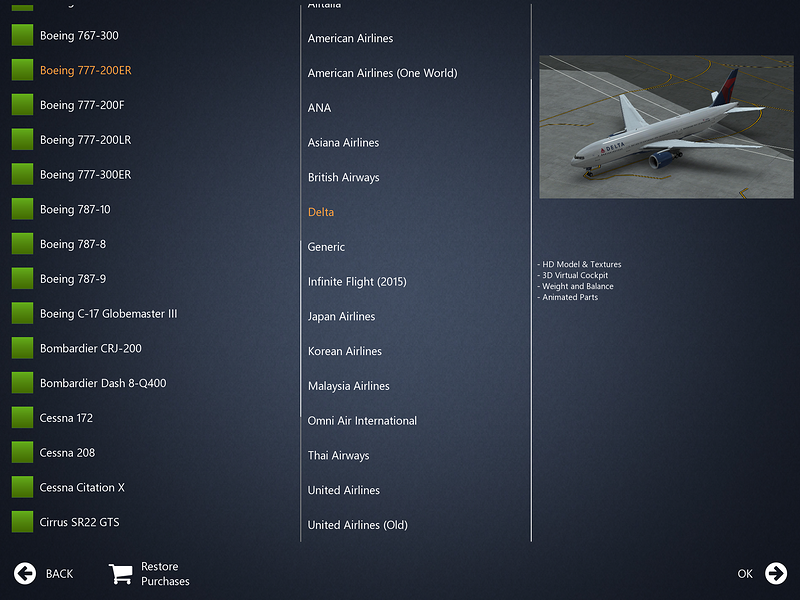The width and height of the screenshot is (800, 600).
Task: Click the back arrow icon
Action: coord(24,573)
